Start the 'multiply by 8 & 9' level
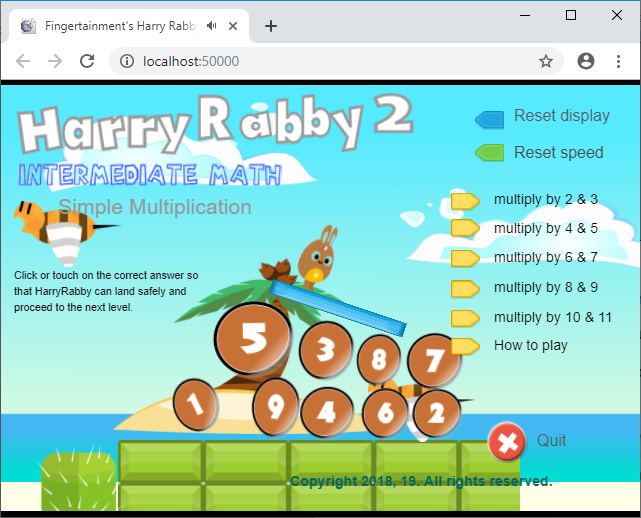 [x=546, y=287]
